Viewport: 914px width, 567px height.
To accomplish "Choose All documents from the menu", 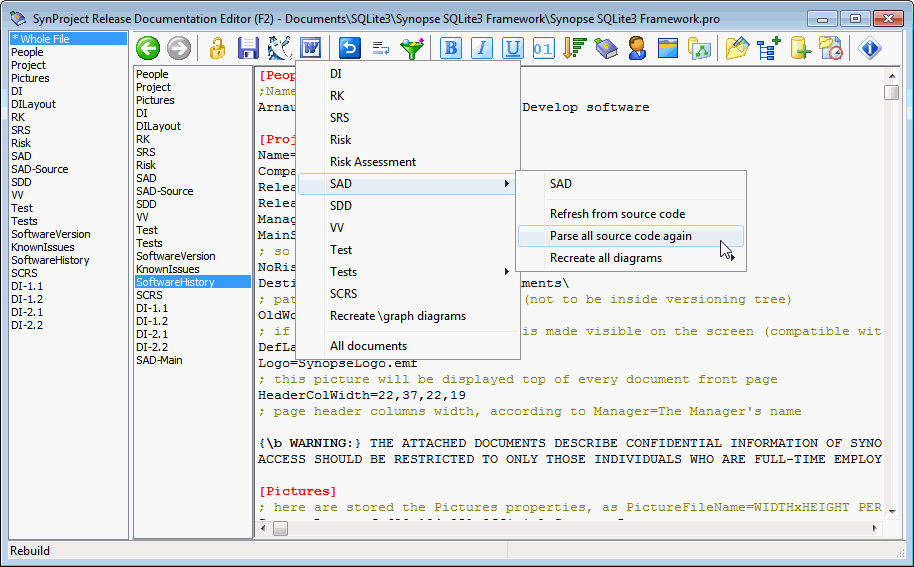I will point(368,346).
